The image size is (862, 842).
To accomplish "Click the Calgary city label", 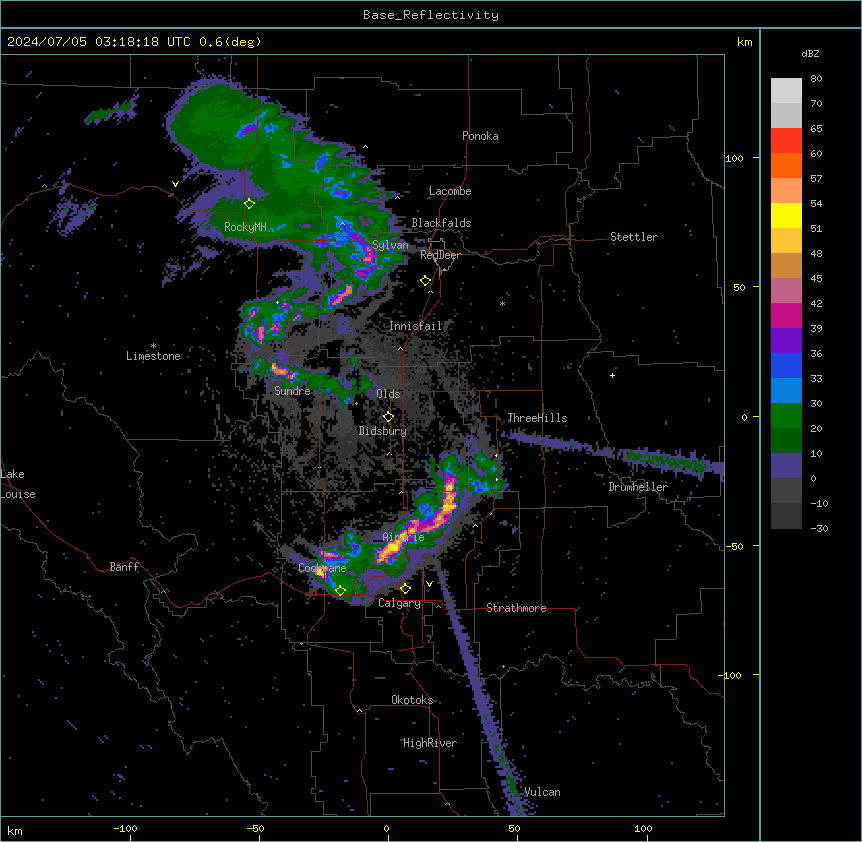I will [x=399, y=603].
